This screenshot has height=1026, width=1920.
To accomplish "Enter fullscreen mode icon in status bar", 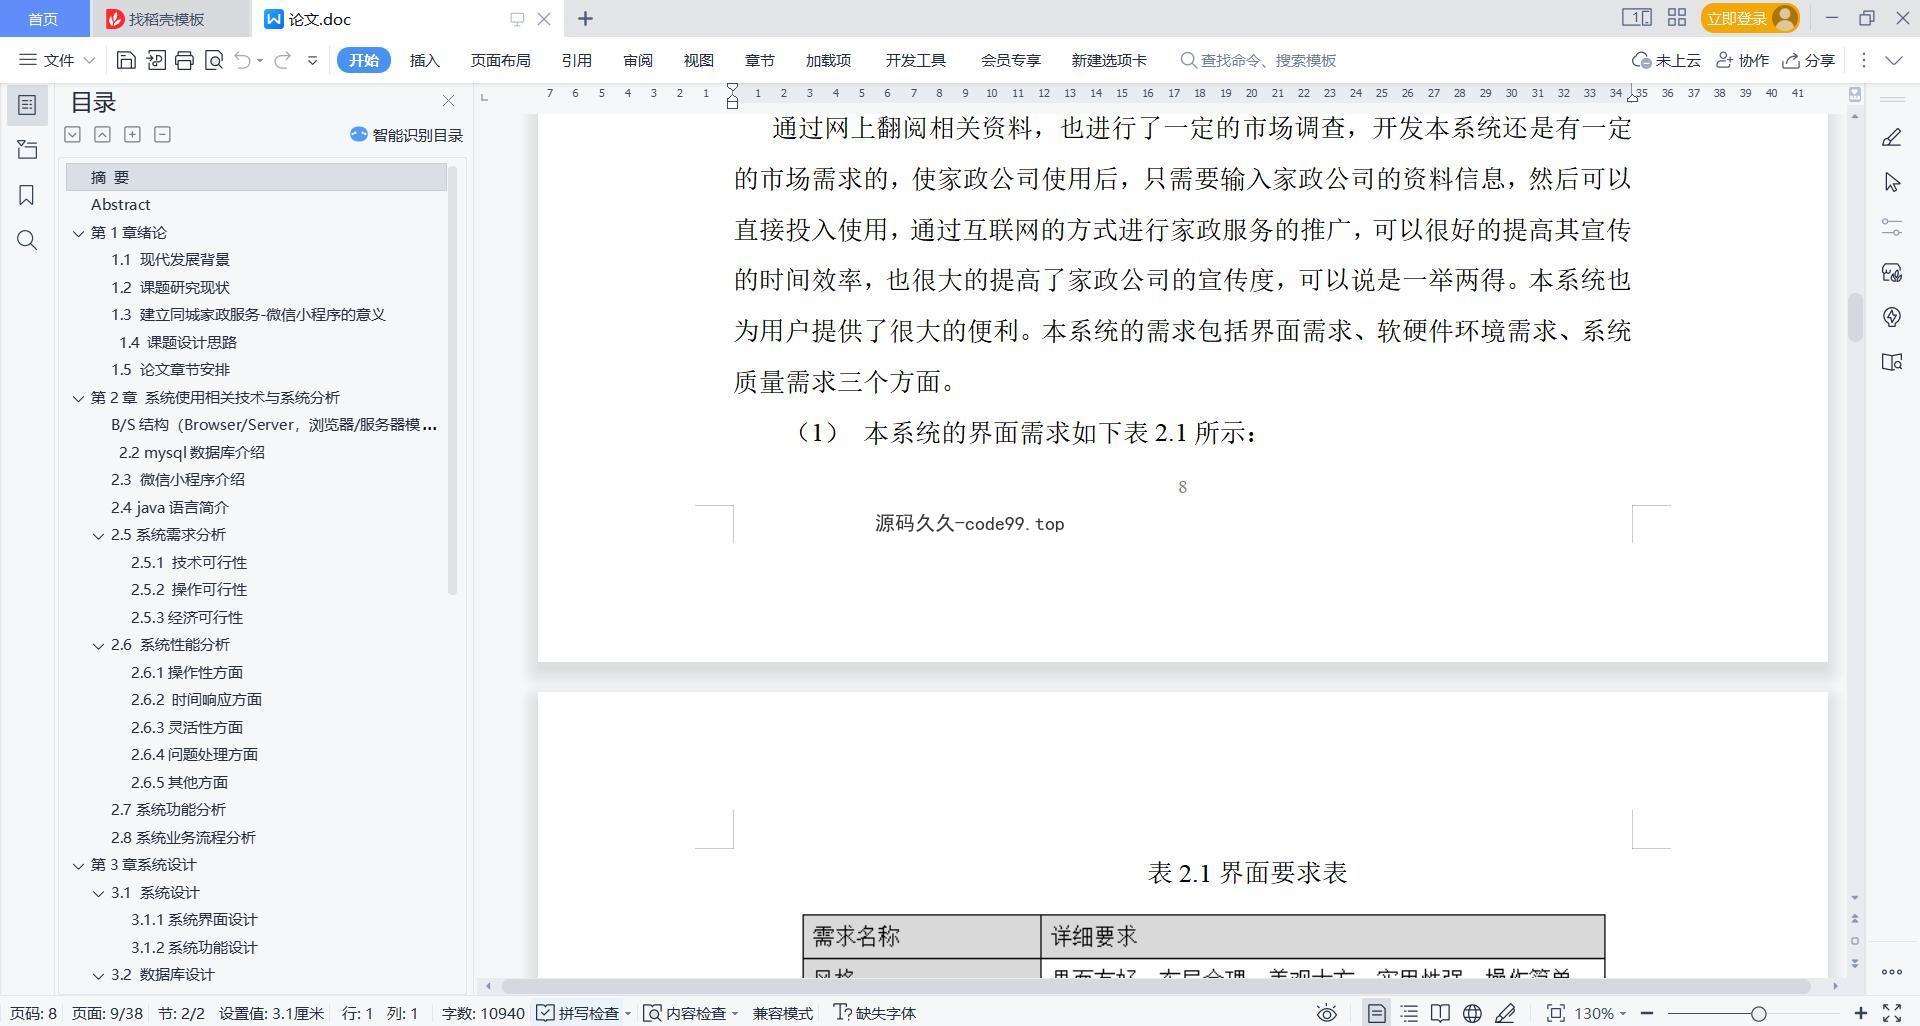I will [x=1892, y=1013].
